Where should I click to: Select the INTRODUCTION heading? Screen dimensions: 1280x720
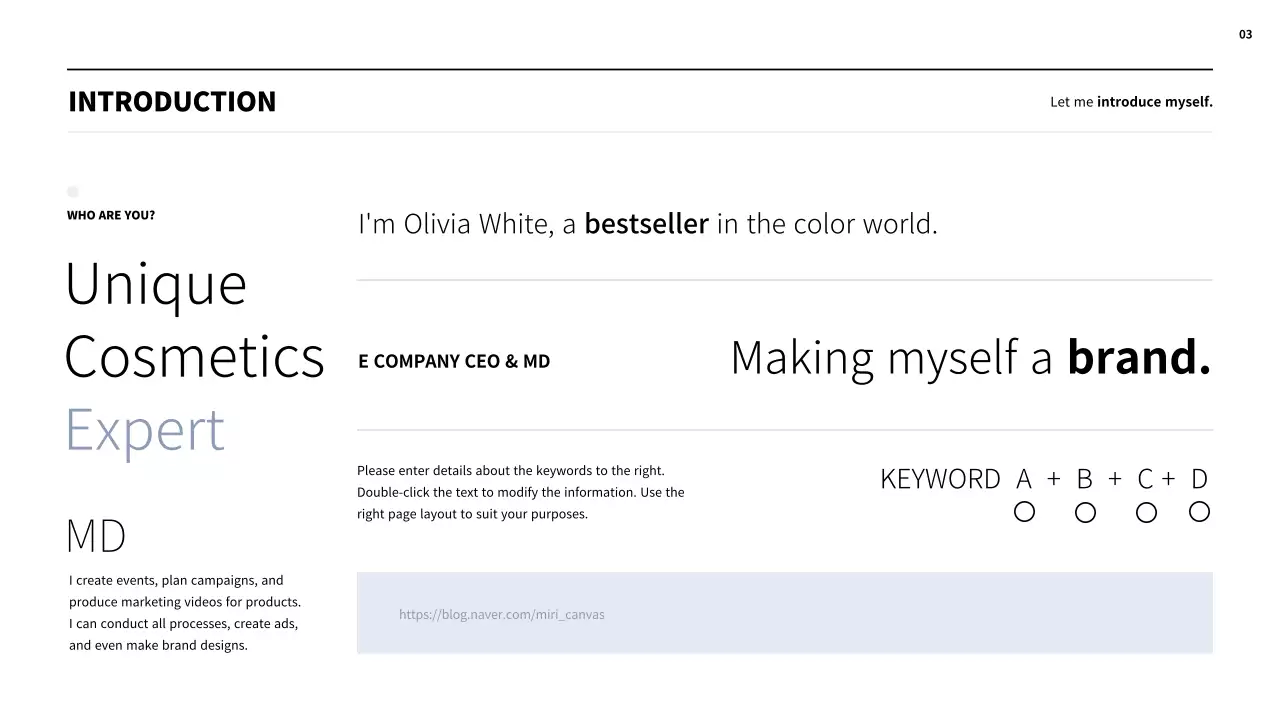[172, 102]
